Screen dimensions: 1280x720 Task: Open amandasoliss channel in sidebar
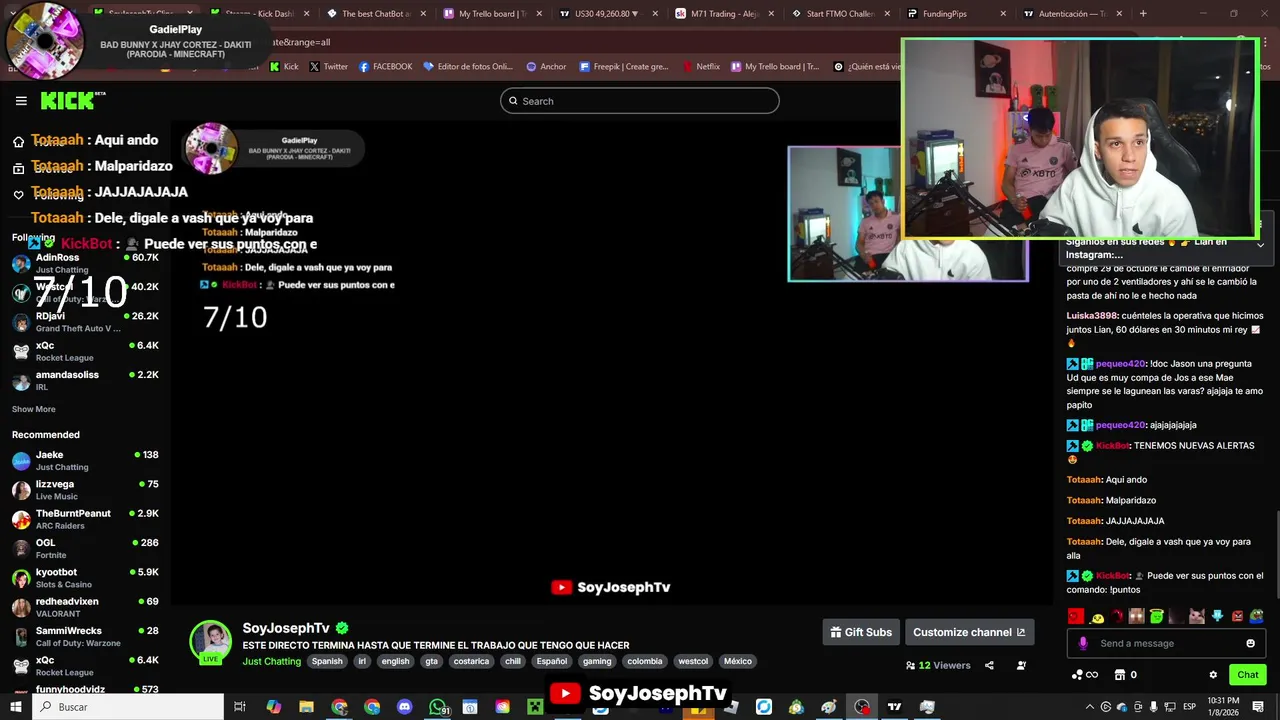(x=85, y=380)
